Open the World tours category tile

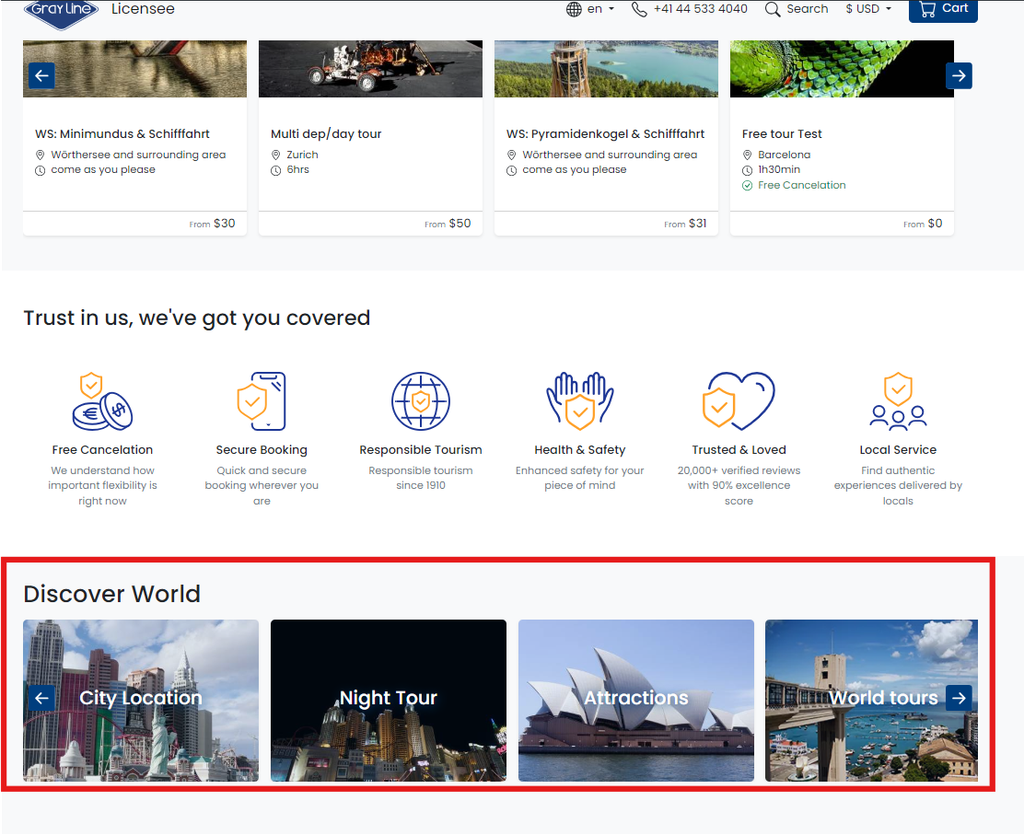(871, 700)
